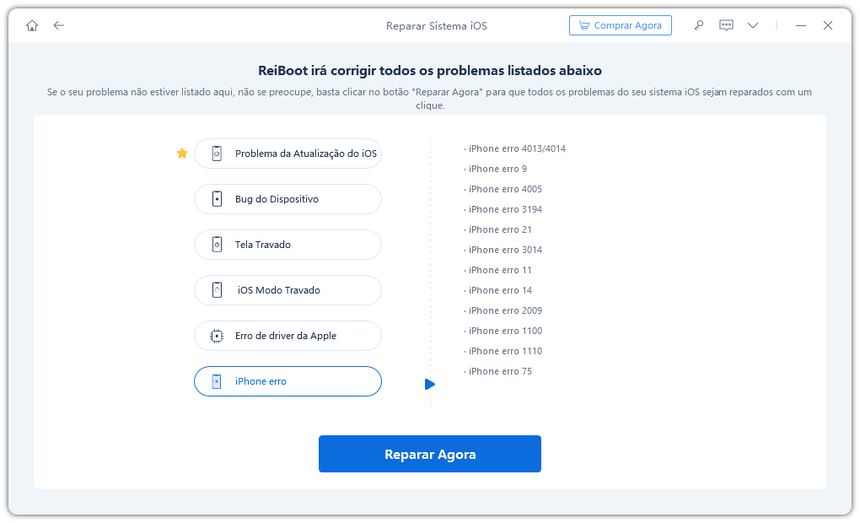860x523 pixels.
Task: Switch to Tela Travado category
Action: coord(288,245)
